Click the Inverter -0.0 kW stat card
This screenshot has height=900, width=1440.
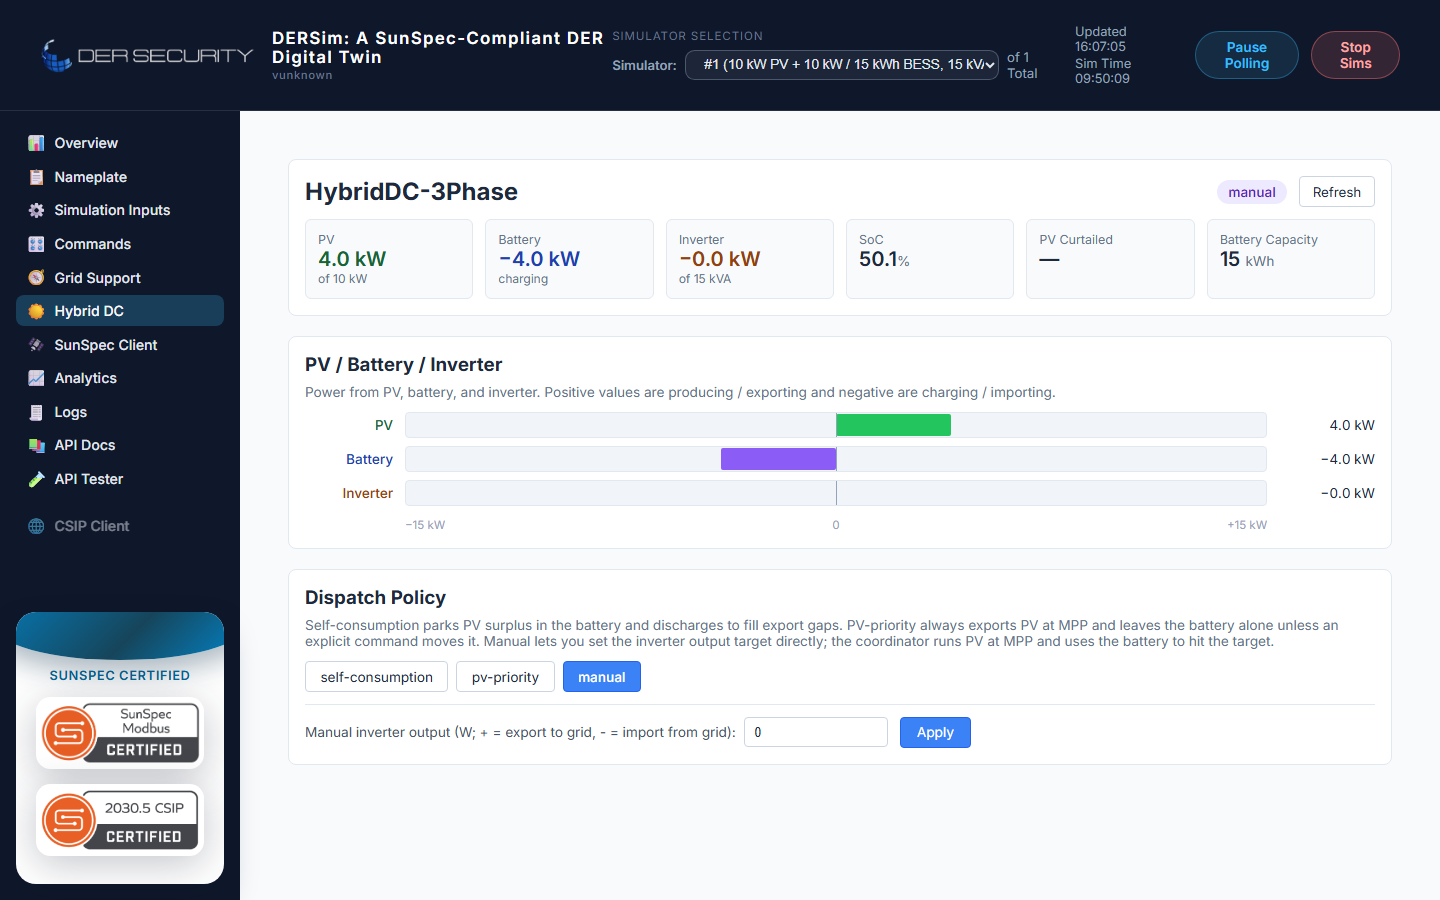(750, 259)
